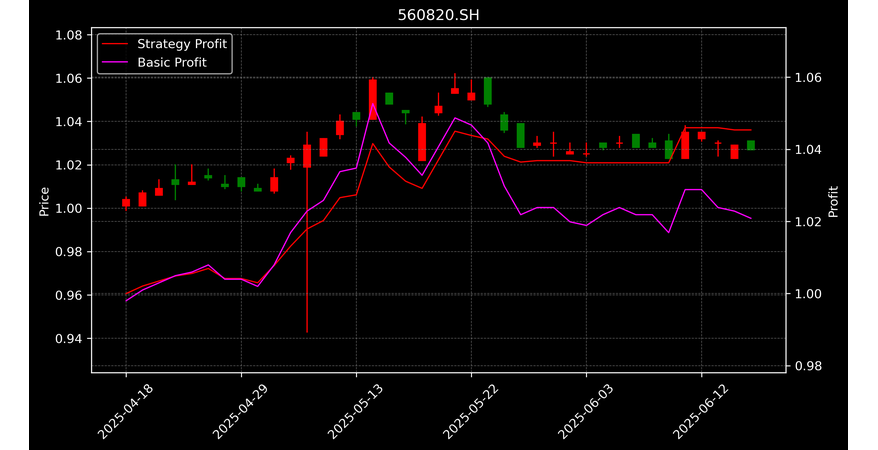Image resolution: width=878 pixels, height=450 pixels.
Task: Click the Strategy Profit legend label
Action: click(182, 44)
